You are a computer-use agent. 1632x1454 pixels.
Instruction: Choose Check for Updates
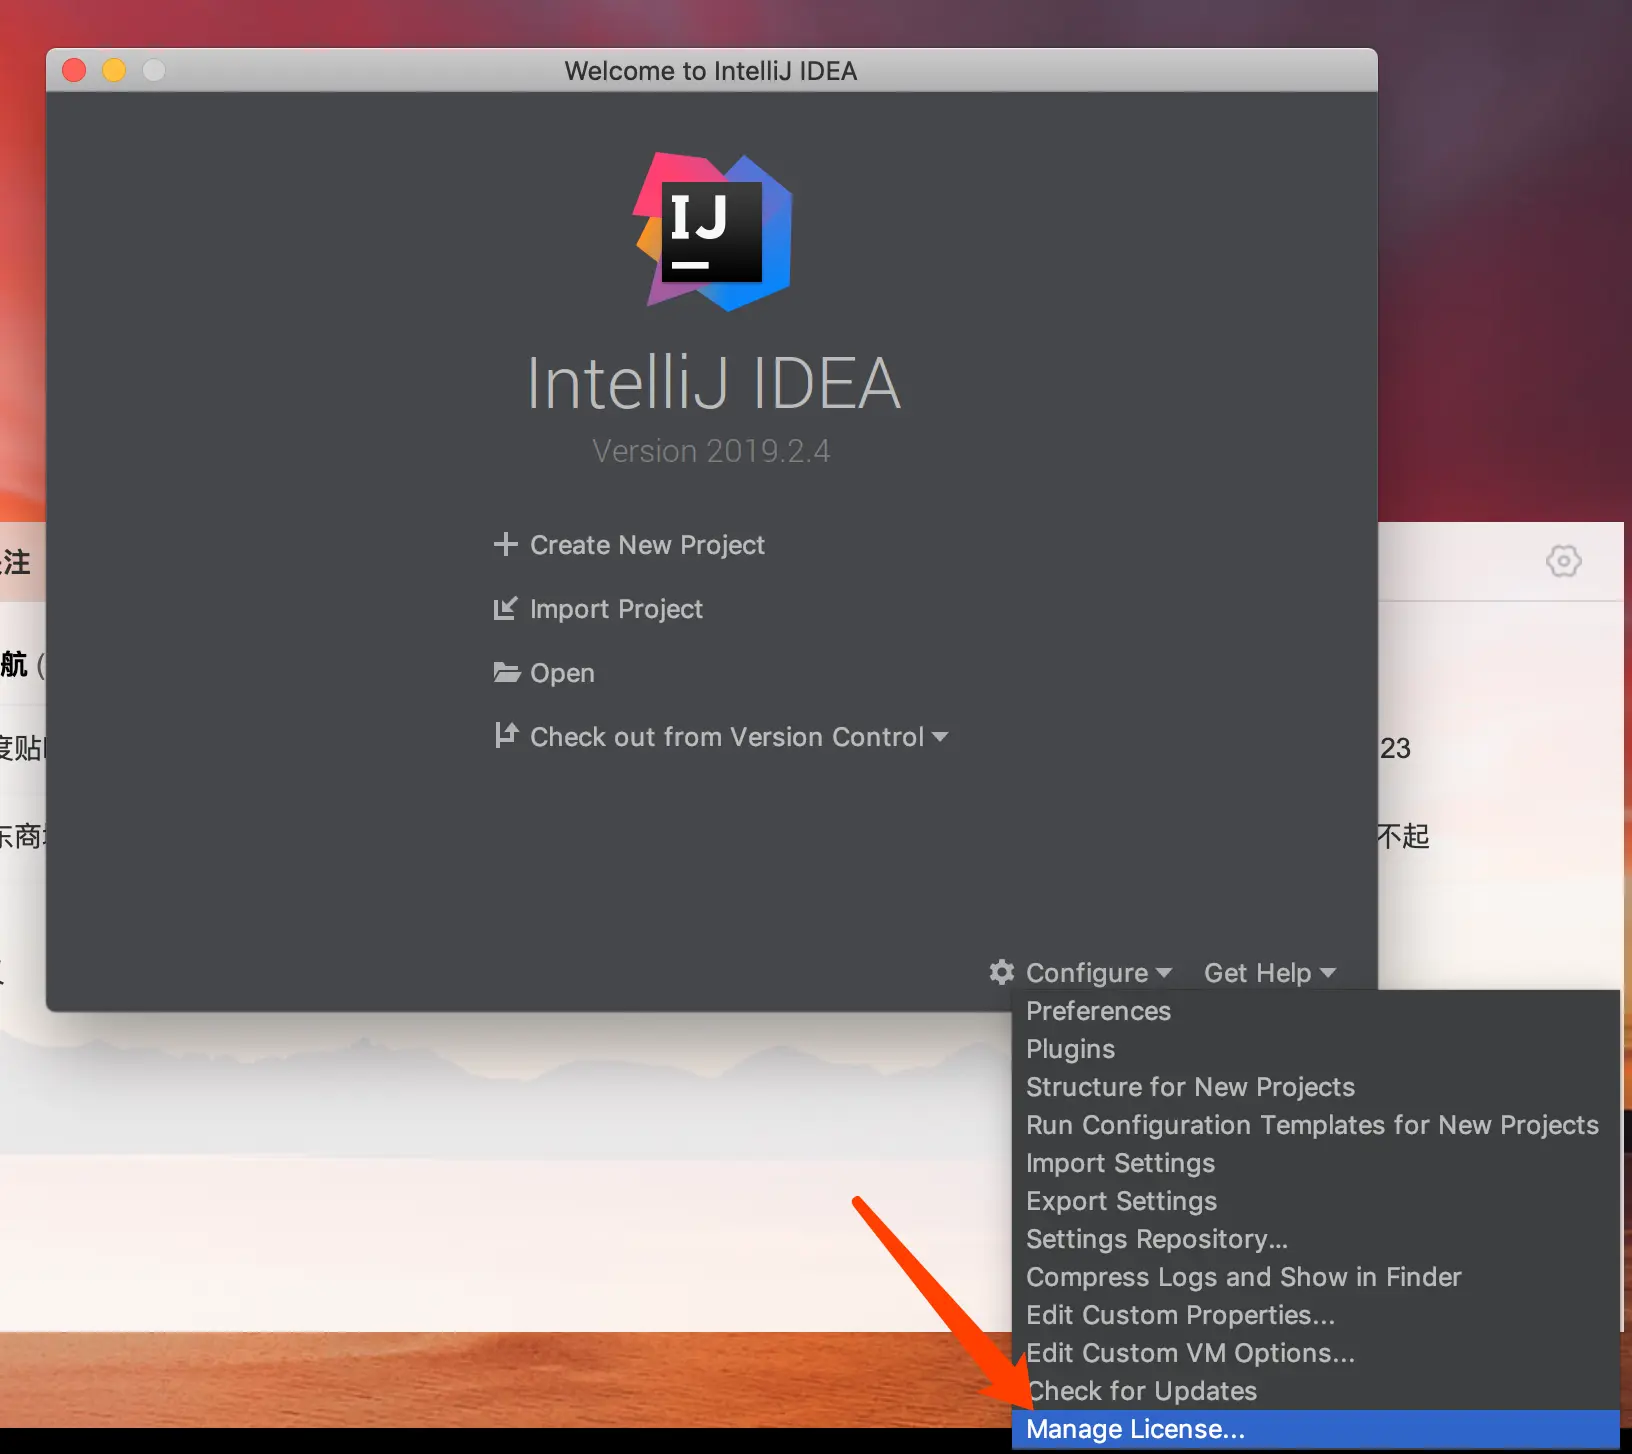pyautogui.click(x=1315, y=1391)
